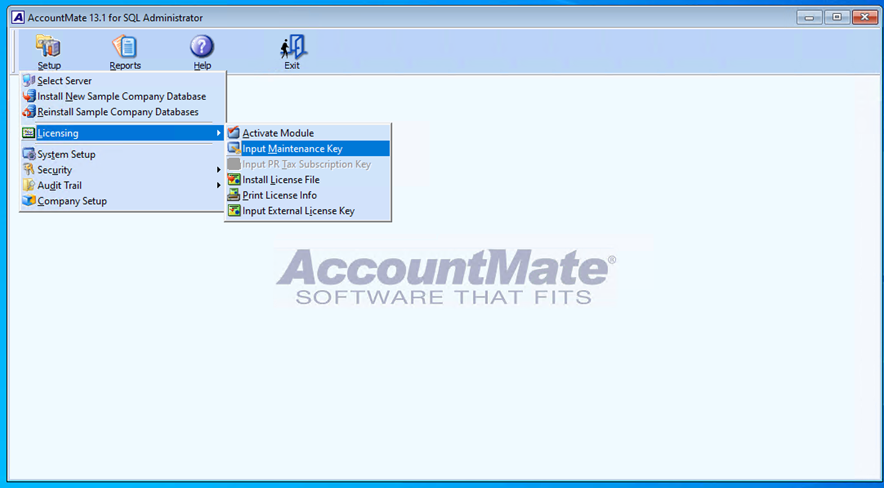Viewport: 884px width, 488px height.
Task: Open System Setup from the menu
Action: (x=66, y=155)
